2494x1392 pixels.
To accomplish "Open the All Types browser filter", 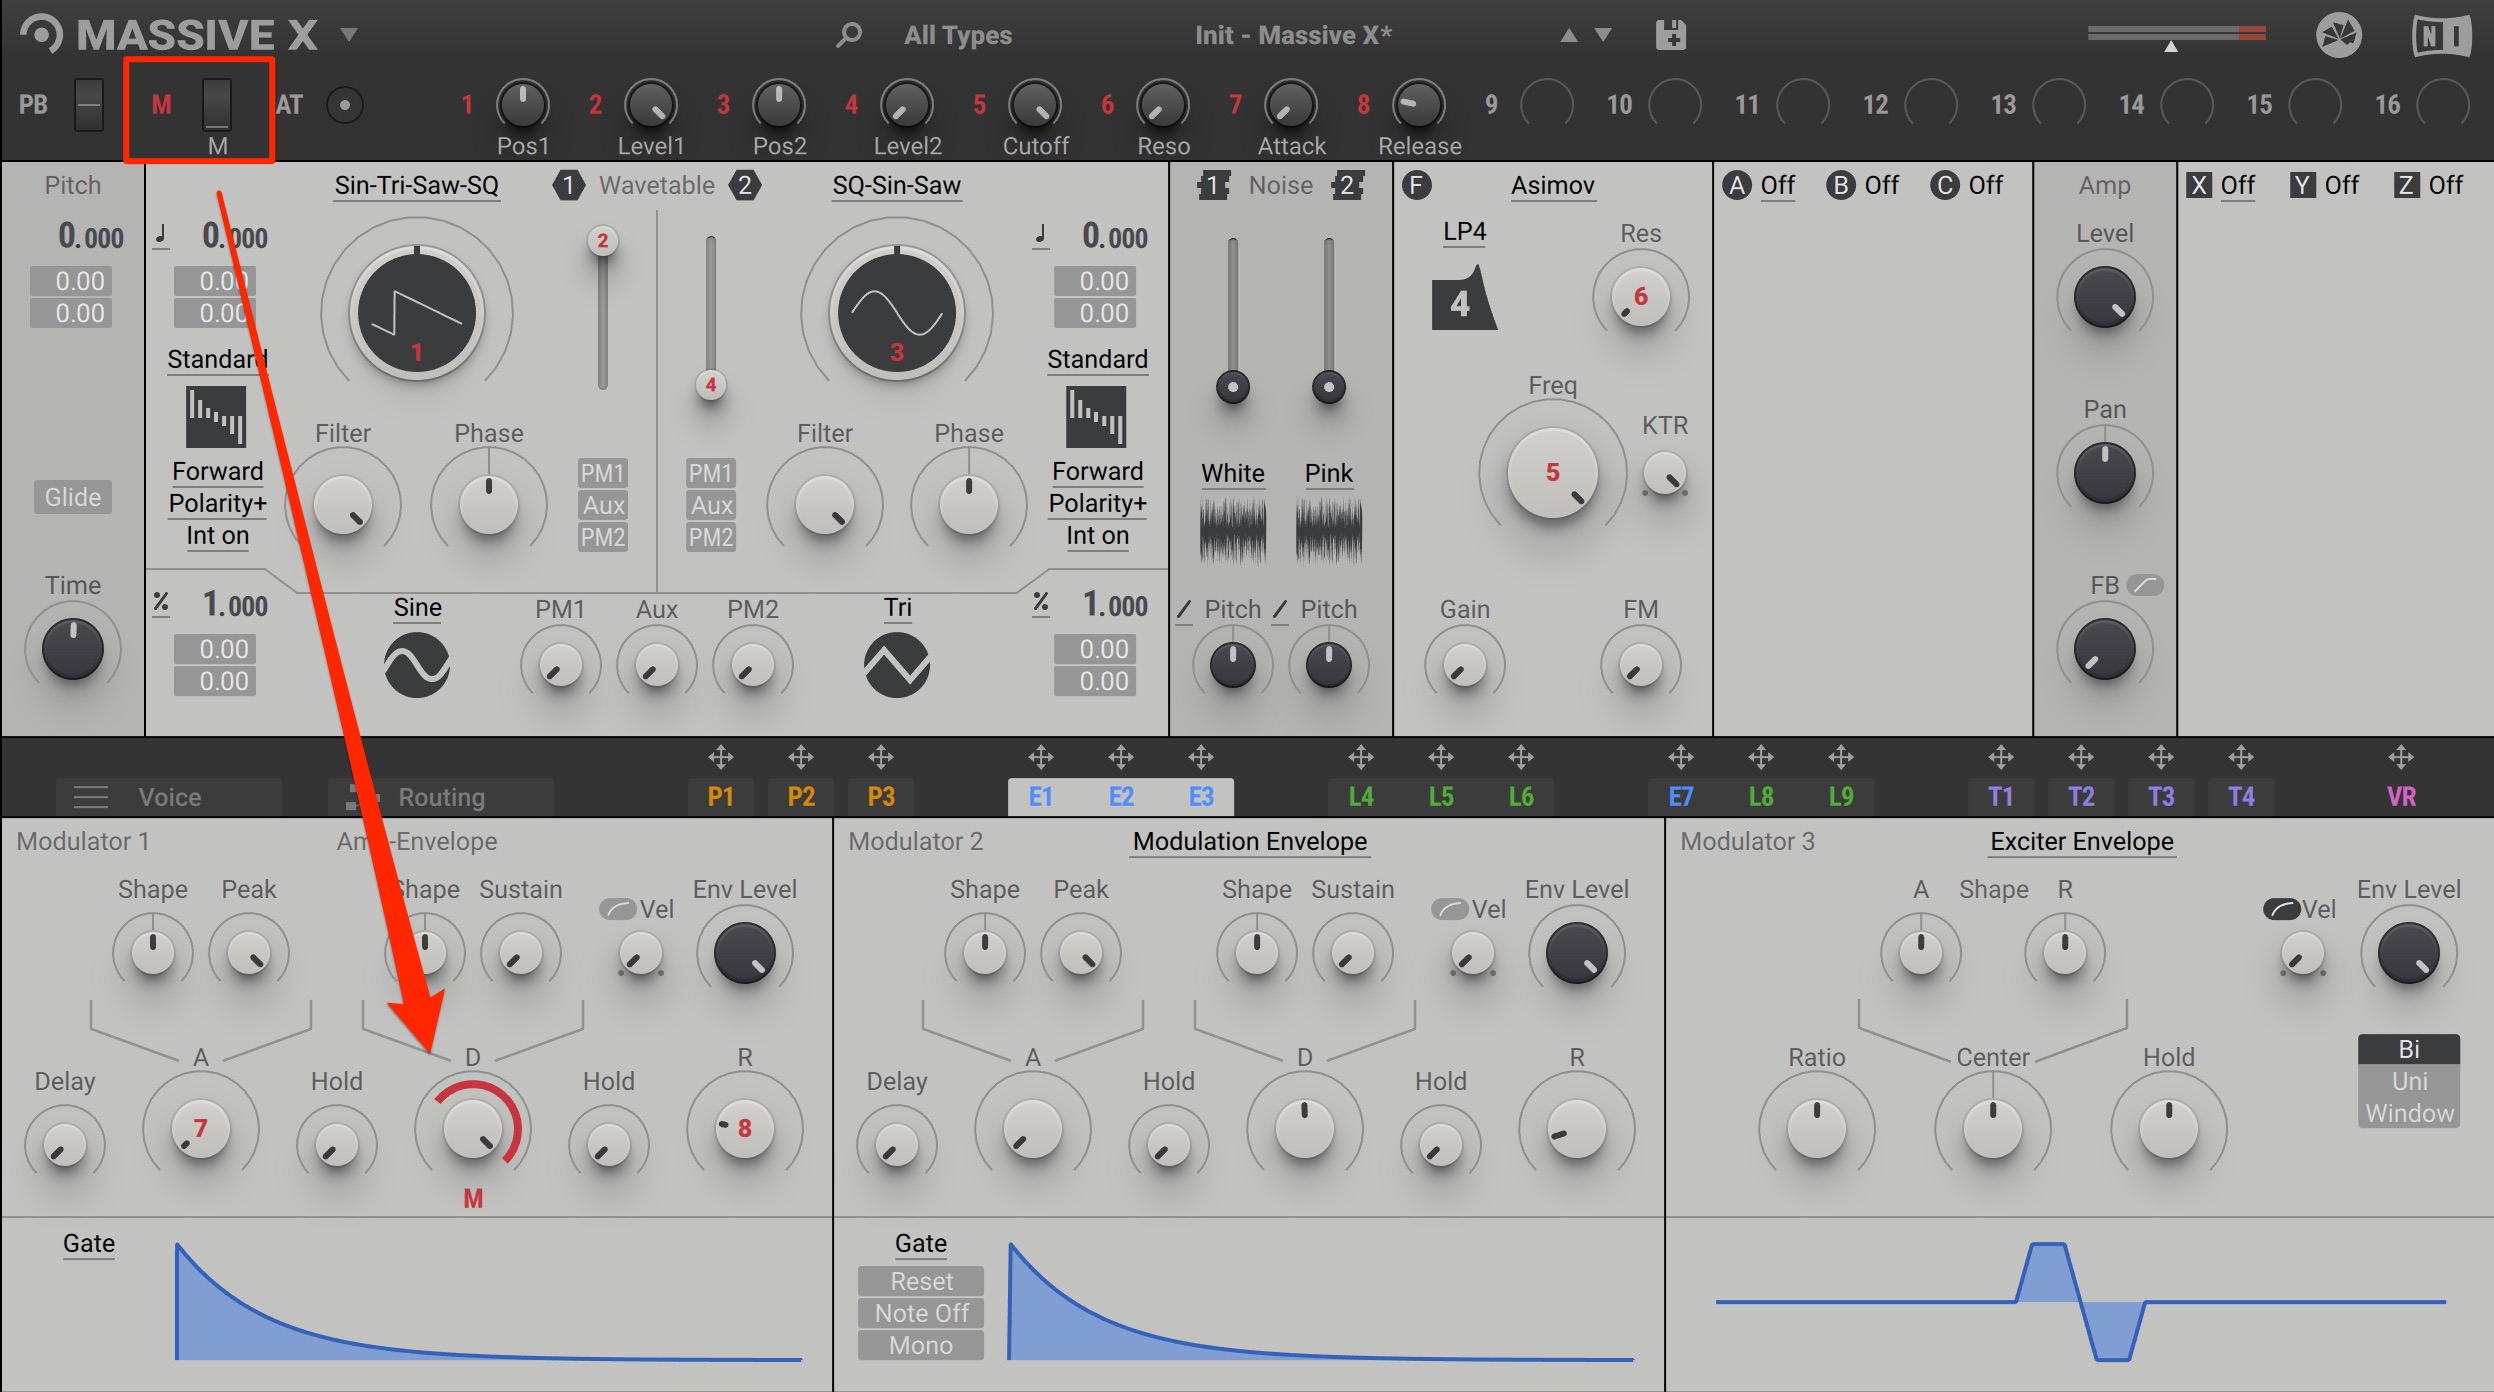I will [958, 35].
